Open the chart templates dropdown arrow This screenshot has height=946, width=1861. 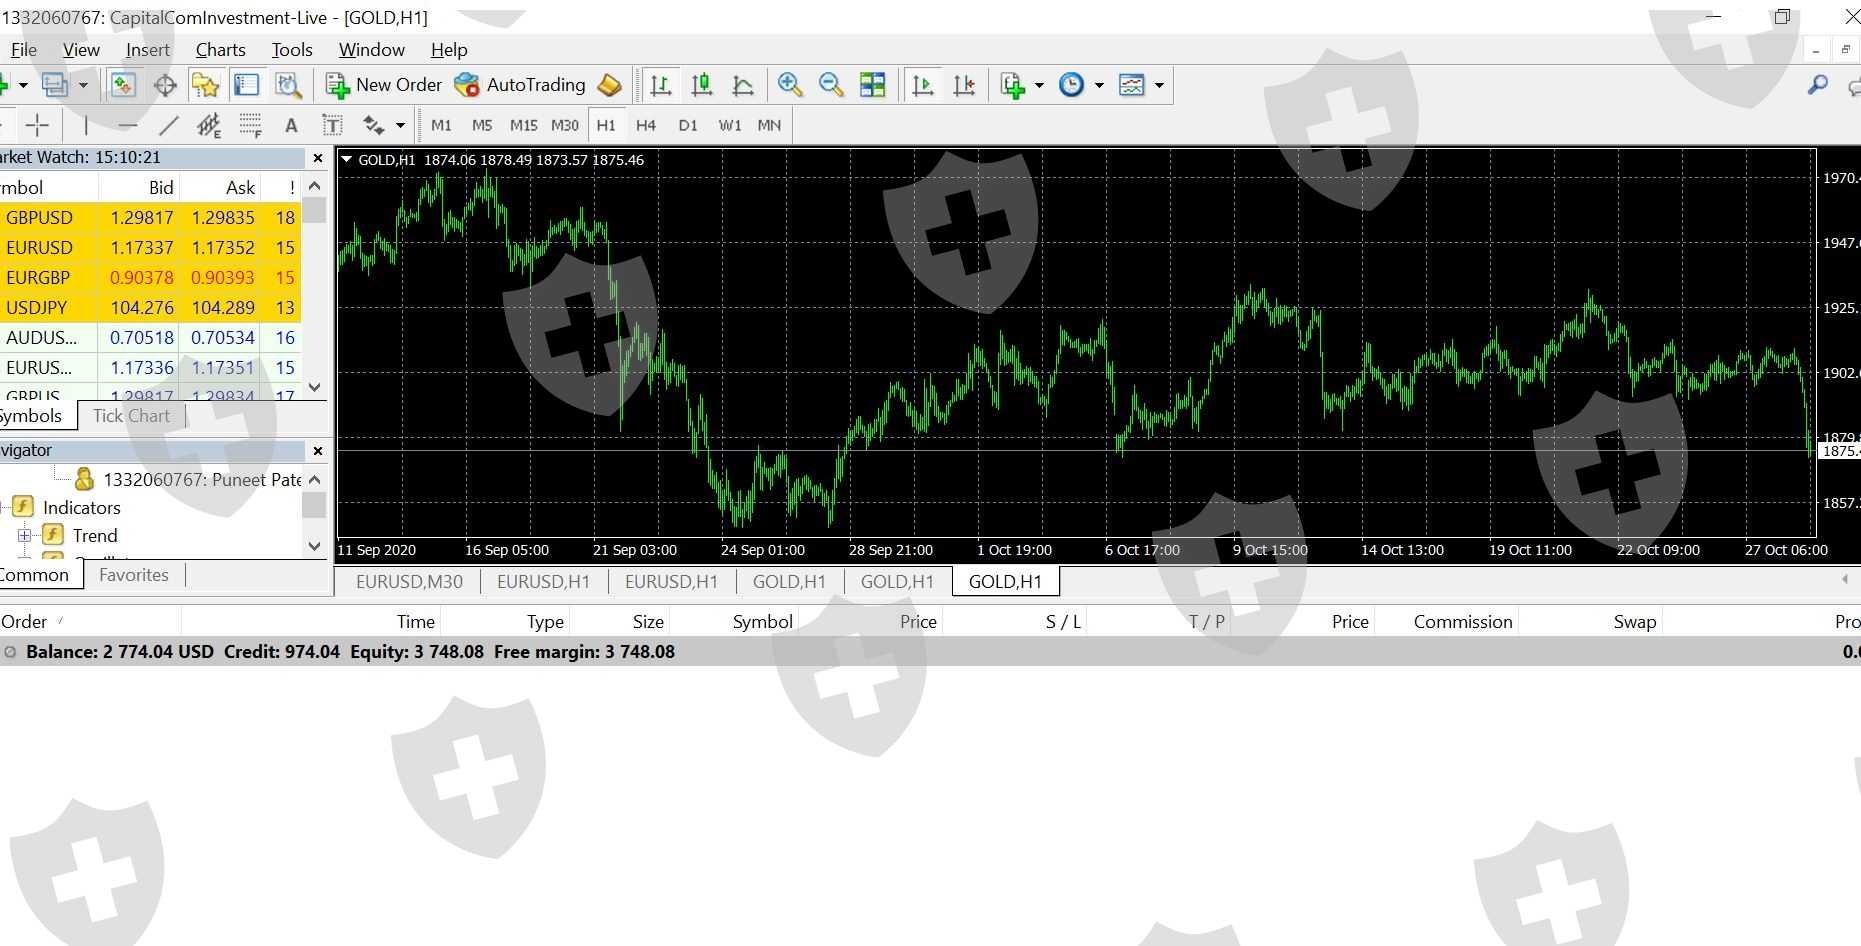click(1159, 85)
